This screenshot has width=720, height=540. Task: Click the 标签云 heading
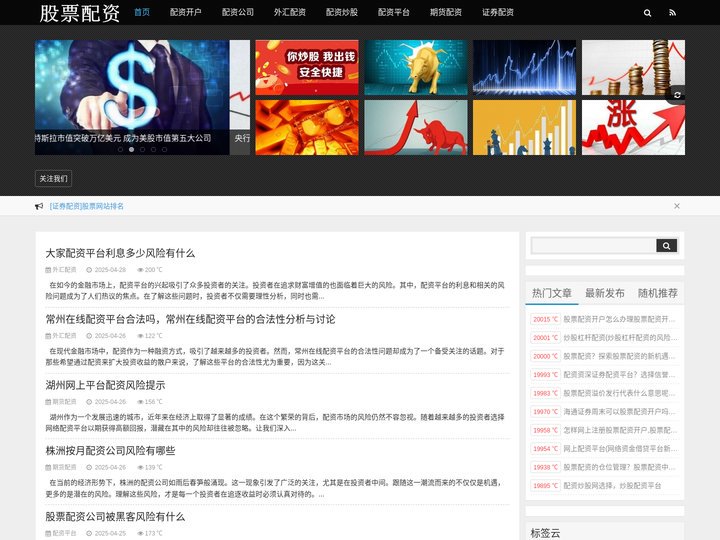pyautogui.click(x=545, y=533)
